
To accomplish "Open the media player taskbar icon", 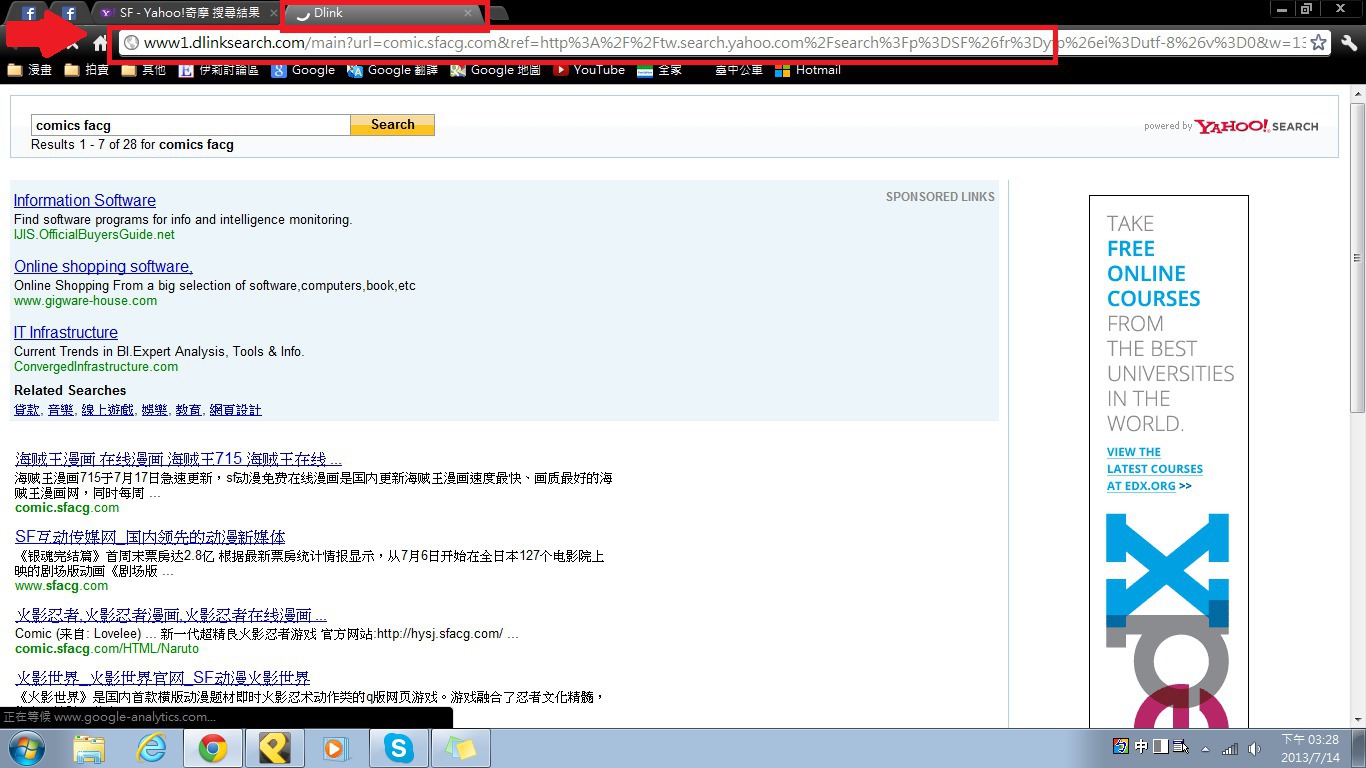I will point(337,748).
